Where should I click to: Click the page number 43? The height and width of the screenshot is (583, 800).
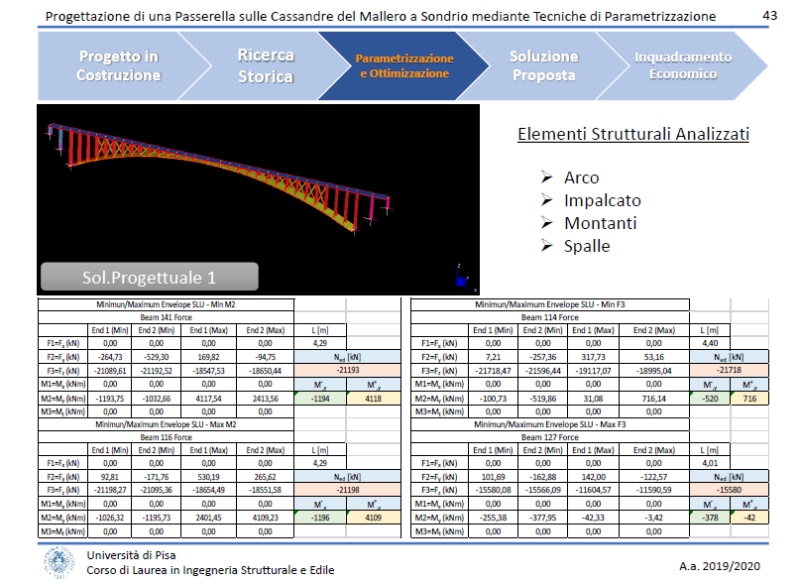[x=769, y=16]
